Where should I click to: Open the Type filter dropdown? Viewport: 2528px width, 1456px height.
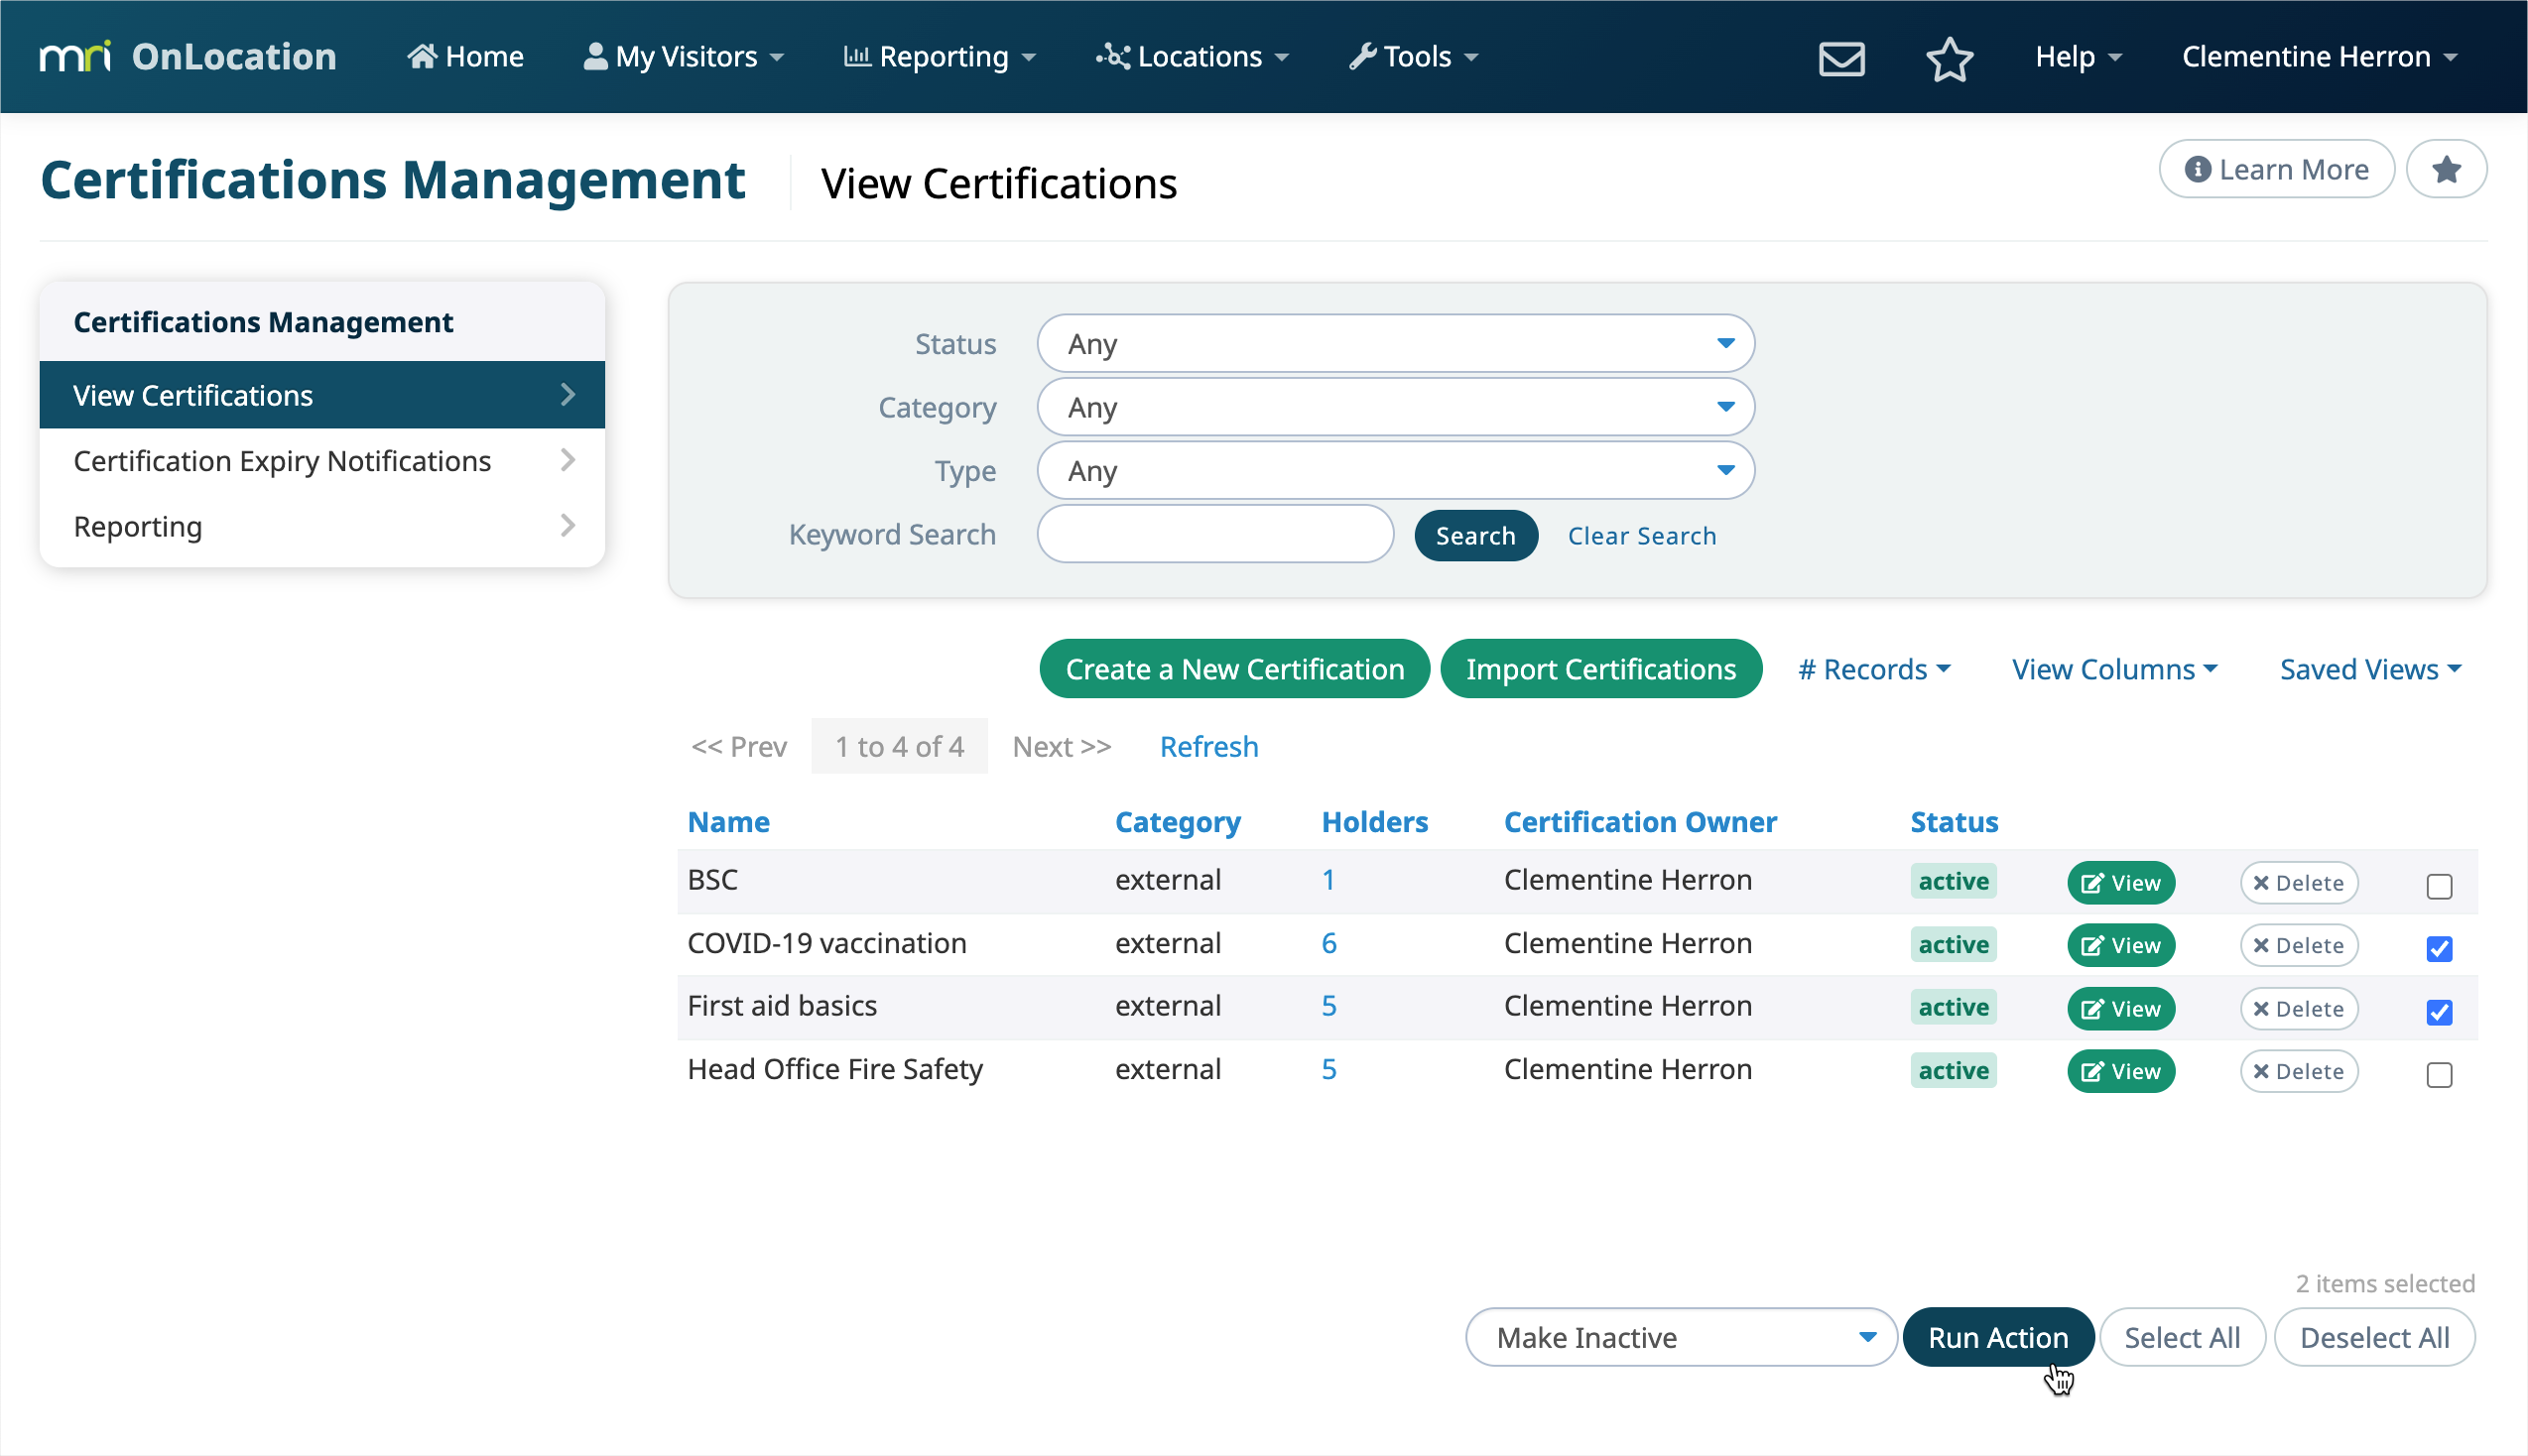(1396, 471)
